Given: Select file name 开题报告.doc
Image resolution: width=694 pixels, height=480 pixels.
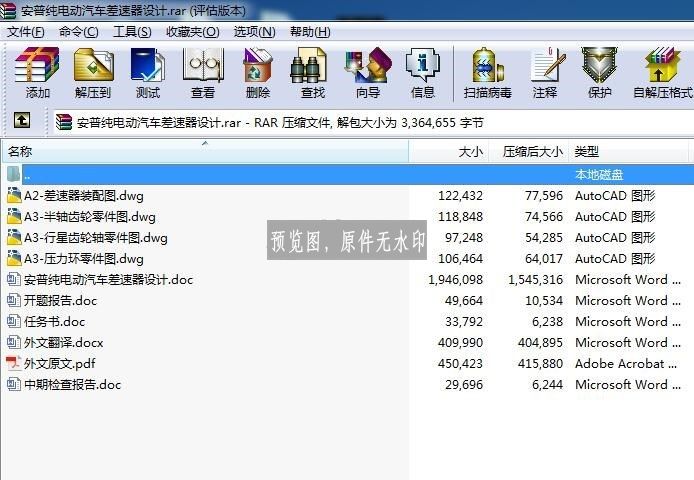Looking at the screenshot, I should pyautogui.click(x=60, y=301).
